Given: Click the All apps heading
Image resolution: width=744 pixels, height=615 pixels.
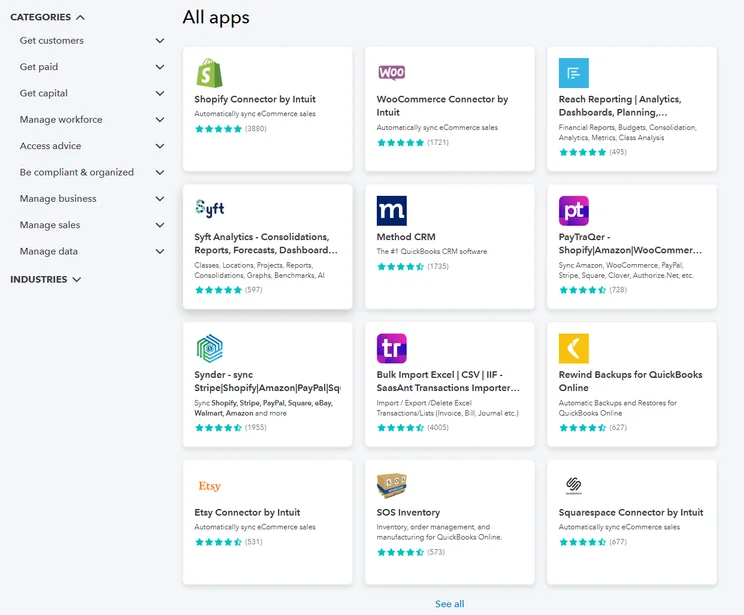Looking at the screenshot, I should [216, 18].
